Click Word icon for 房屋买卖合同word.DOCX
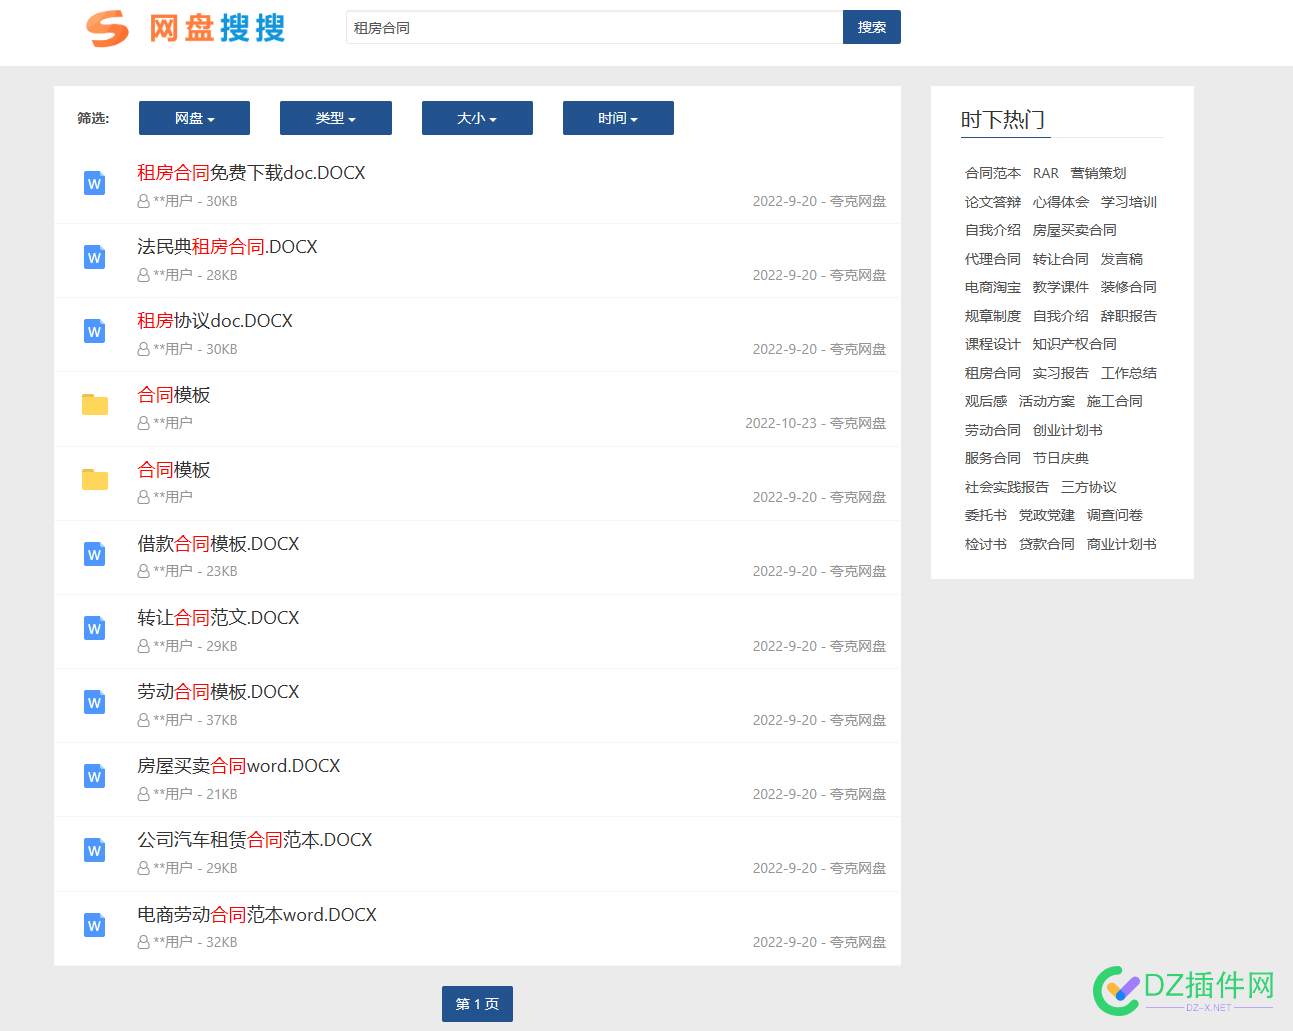The height and width of the screenshot is (1031, 1293). click(95, 776)
